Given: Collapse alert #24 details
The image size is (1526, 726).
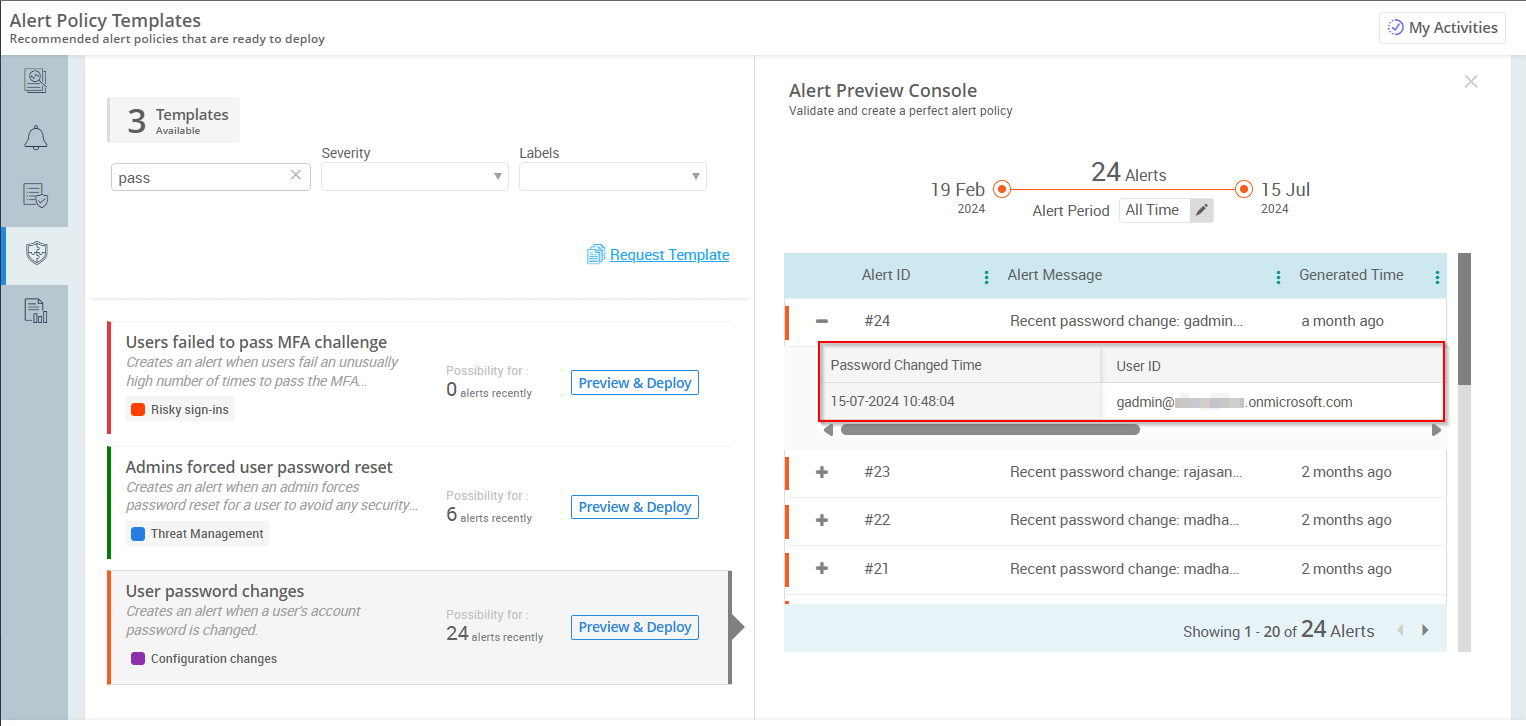Looking at the screenshot, I should click(821, 320).
